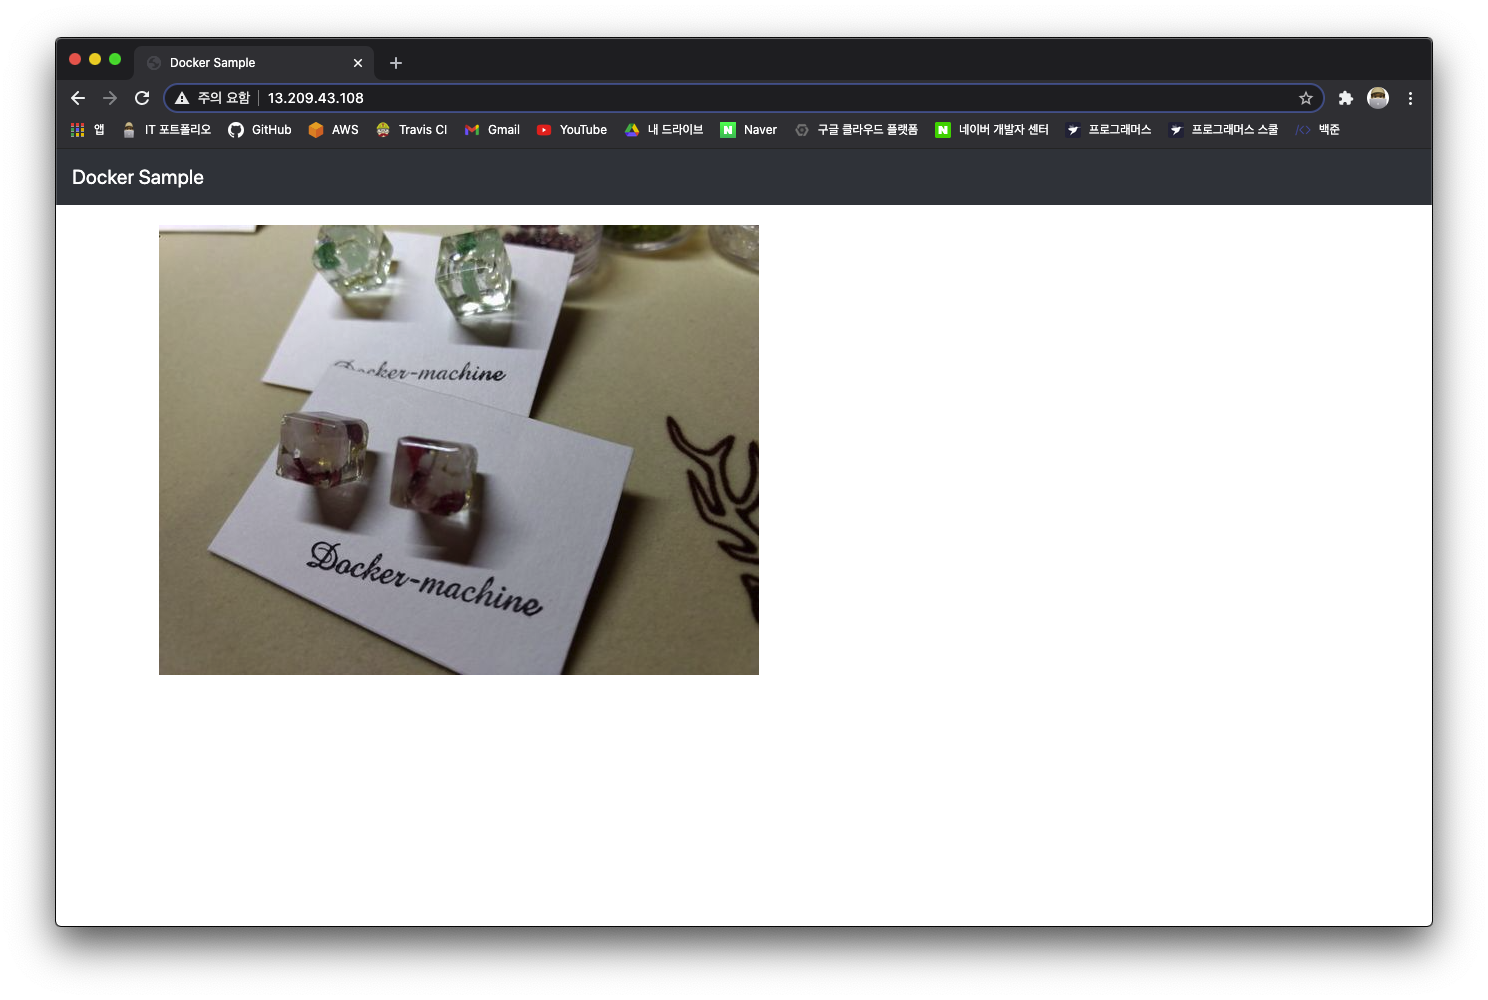
Task: Open the IT 포트폴리오 bookmark
Action: pos(166,130)
